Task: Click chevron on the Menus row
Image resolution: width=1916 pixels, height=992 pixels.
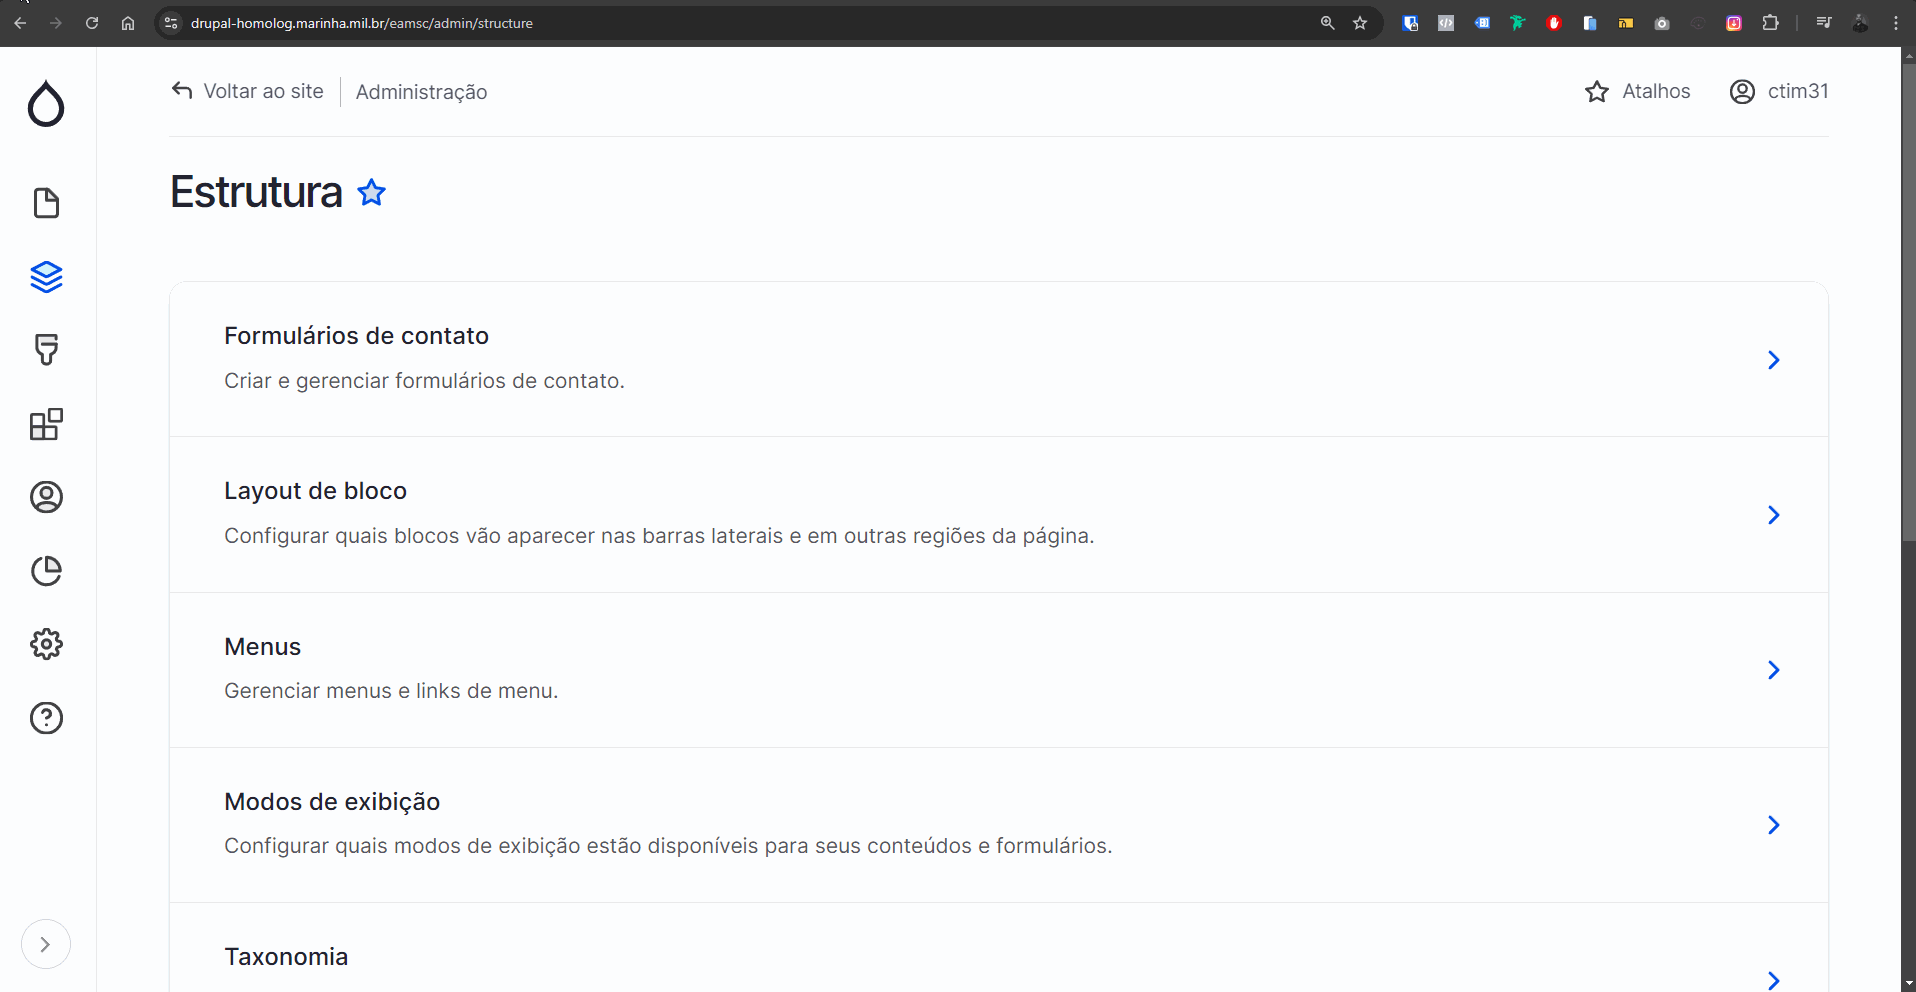Action: 1773,670
